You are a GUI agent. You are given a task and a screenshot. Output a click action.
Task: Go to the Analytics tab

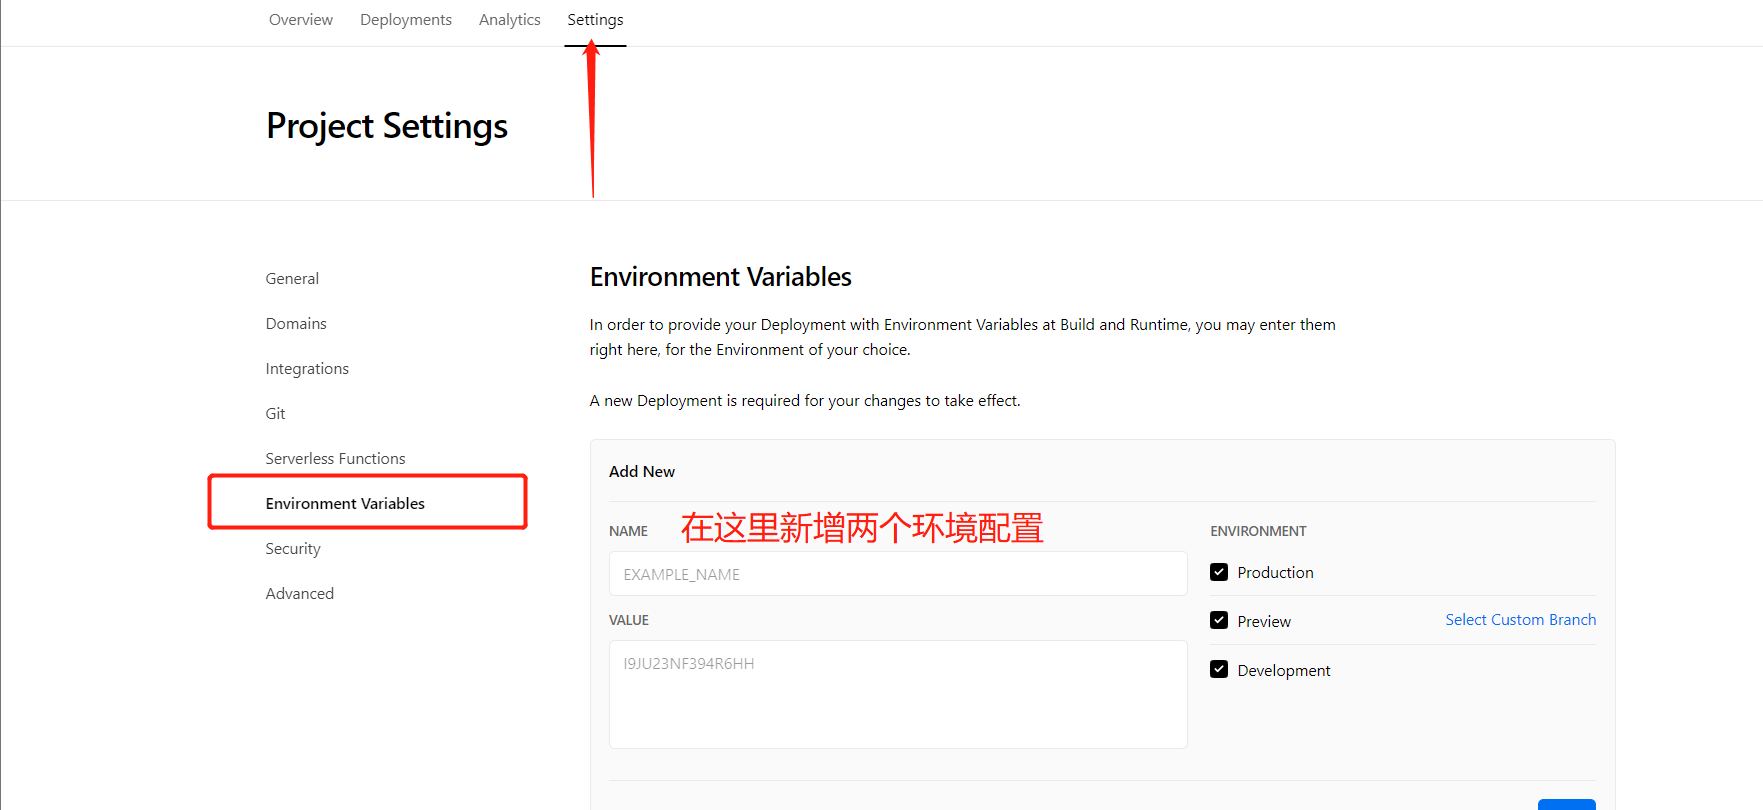[509, 20]
